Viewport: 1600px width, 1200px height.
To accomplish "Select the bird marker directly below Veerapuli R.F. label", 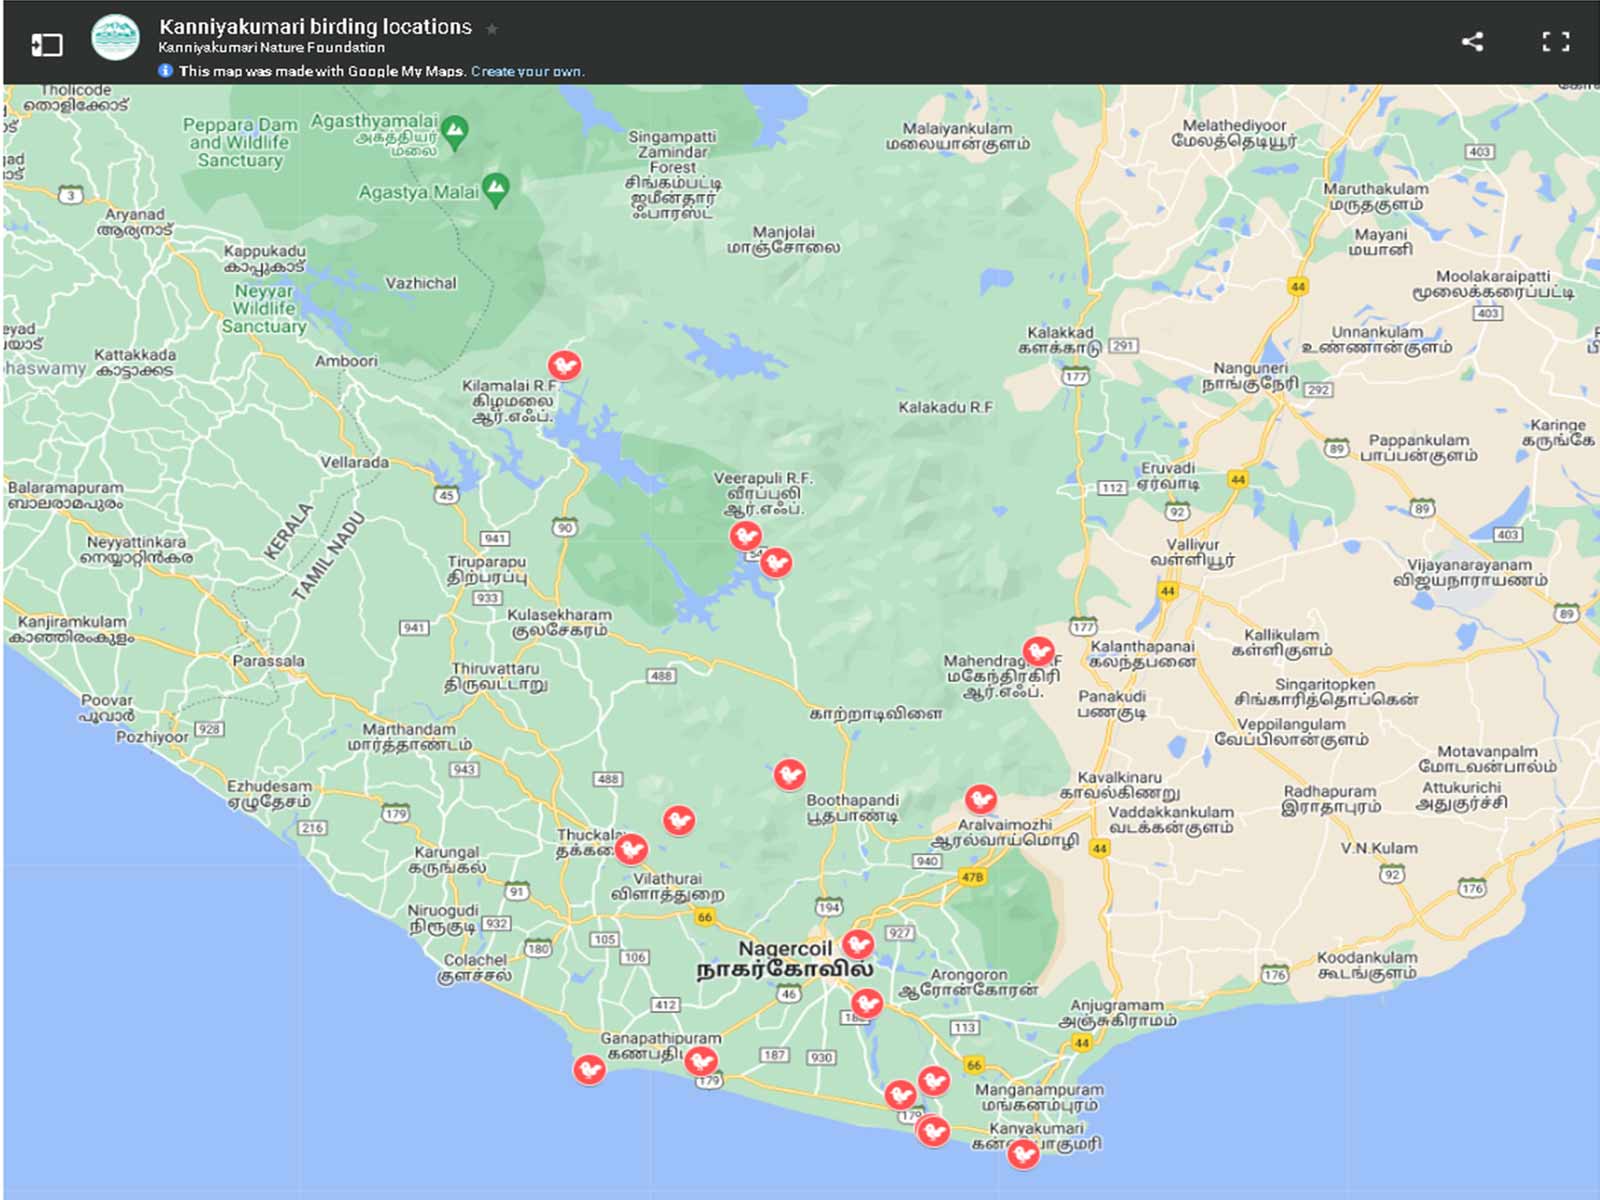I will click(745, 537).
